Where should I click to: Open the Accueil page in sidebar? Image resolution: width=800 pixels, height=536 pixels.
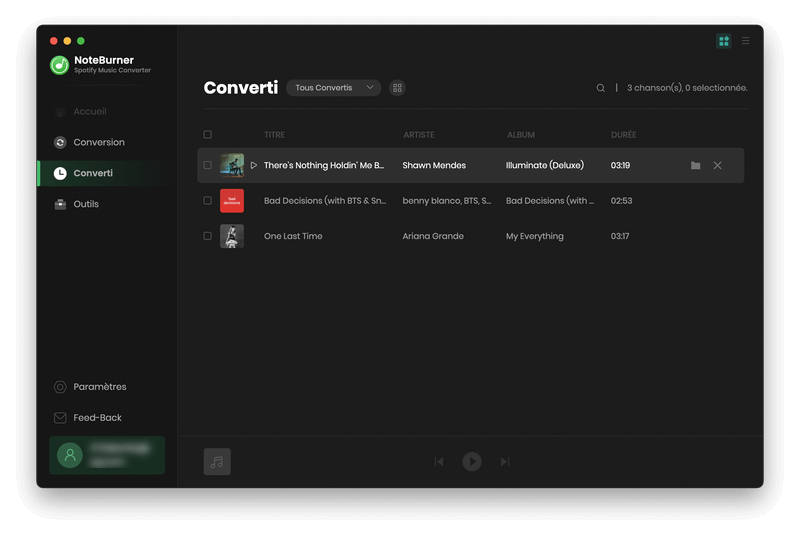(90, 111)
